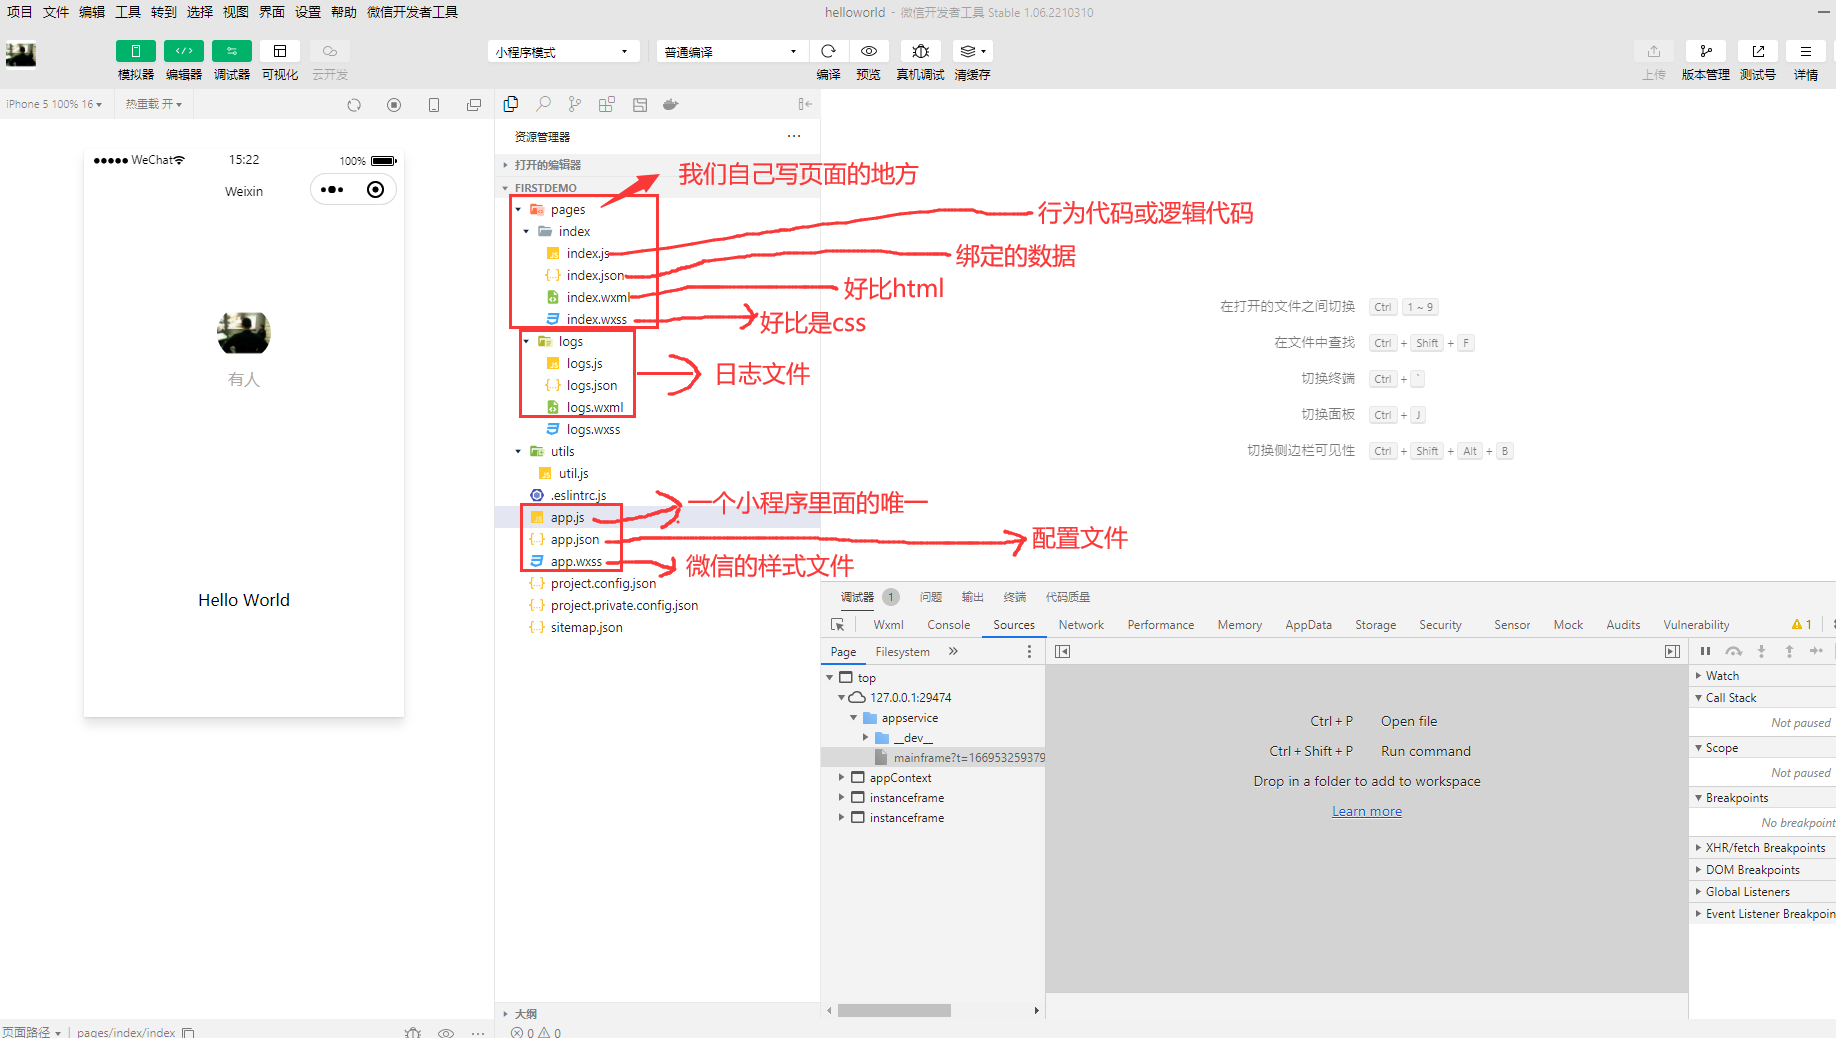The height and width of the screenshot is (1038, 1836).
Task: Open the hot reload dropdown
Action: [154, 104]
